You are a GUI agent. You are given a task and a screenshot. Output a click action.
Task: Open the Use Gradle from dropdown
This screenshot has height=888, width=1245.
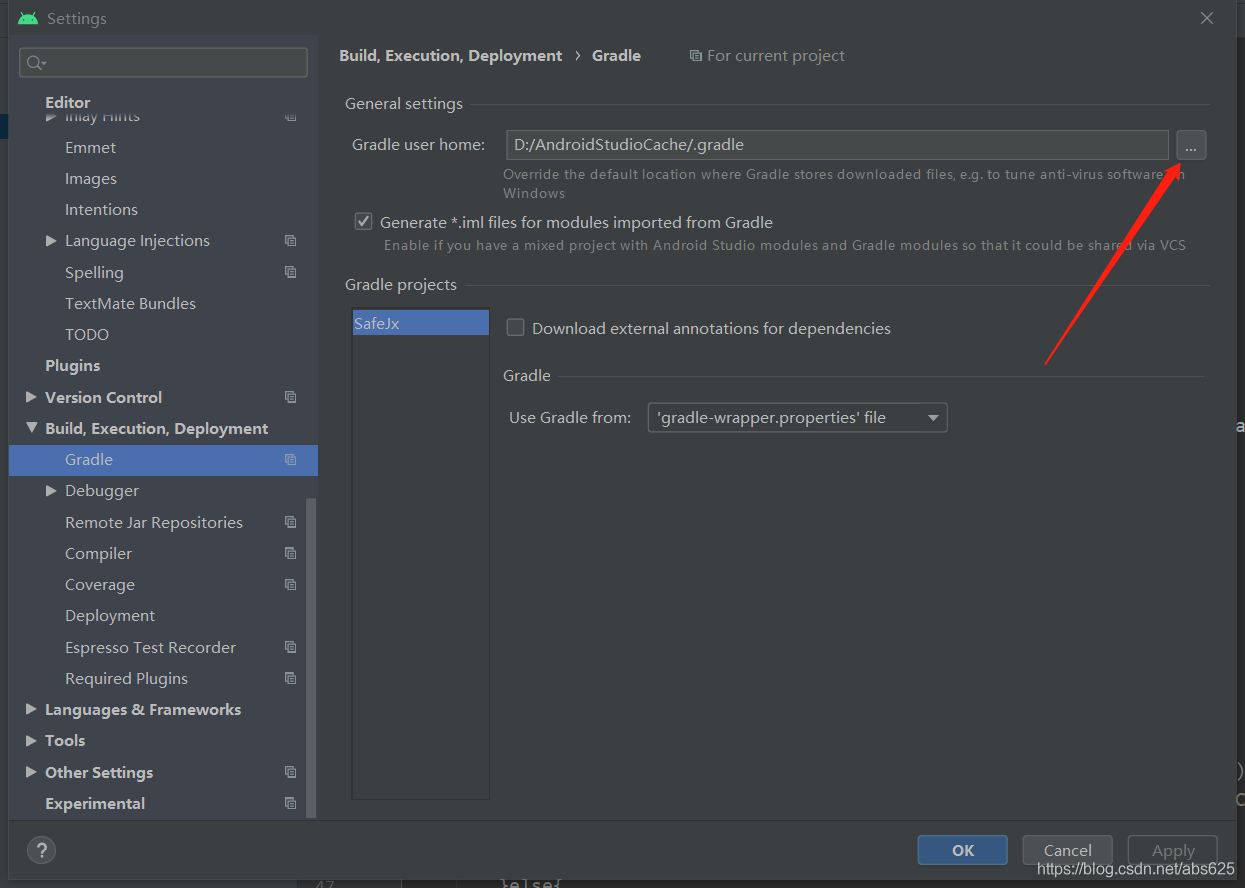coord(933,417)
